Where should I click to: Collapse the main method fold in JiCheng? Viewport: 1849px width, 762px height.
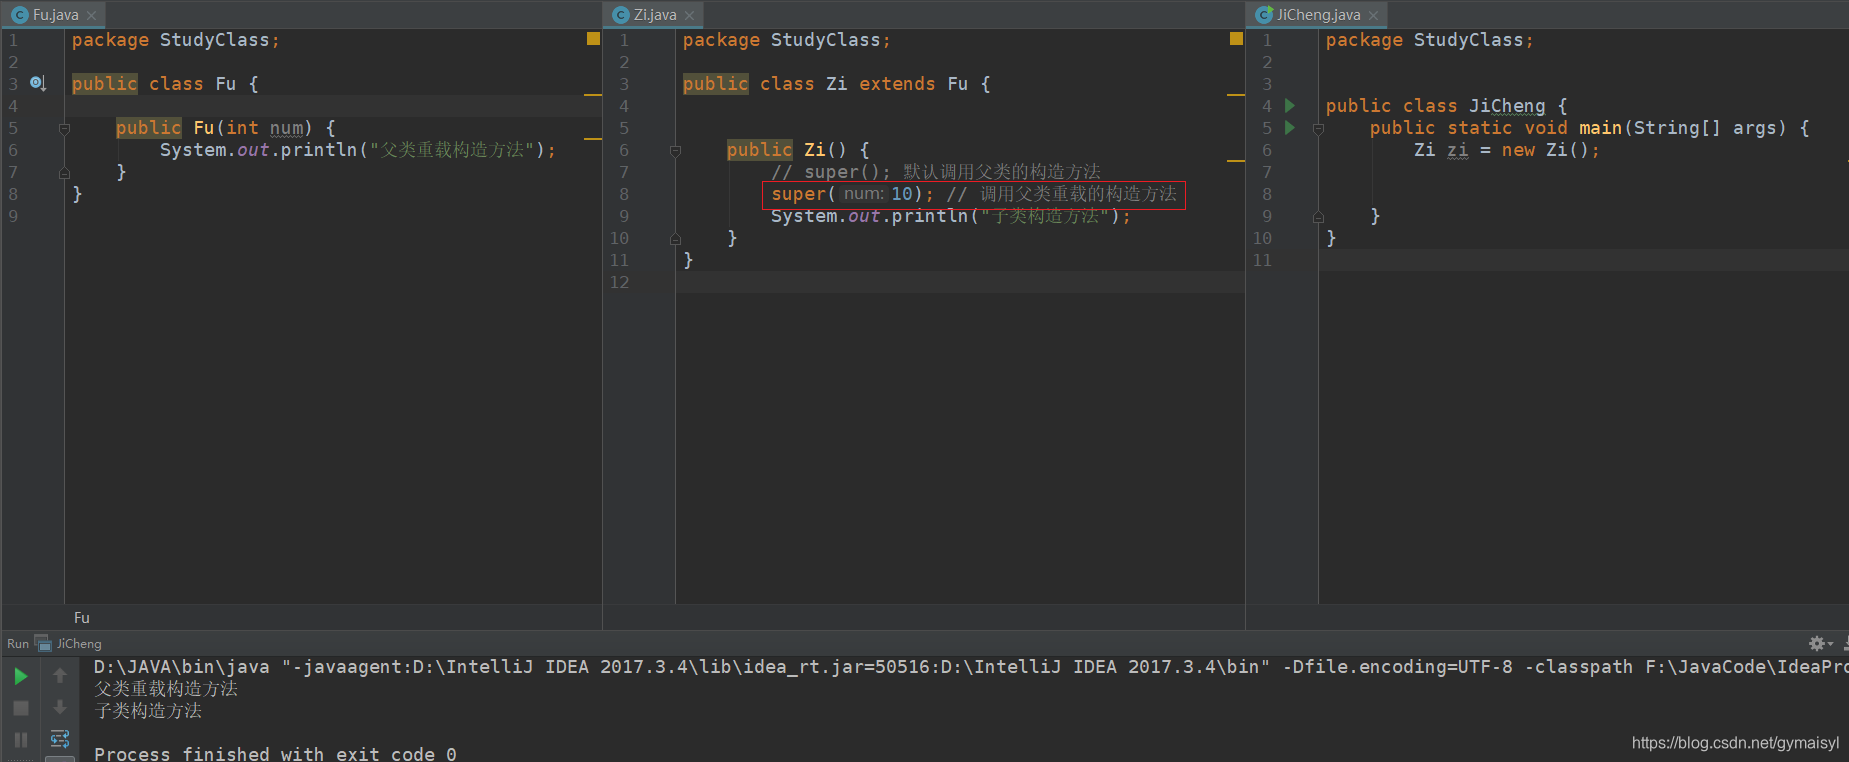coord(1318,128)
